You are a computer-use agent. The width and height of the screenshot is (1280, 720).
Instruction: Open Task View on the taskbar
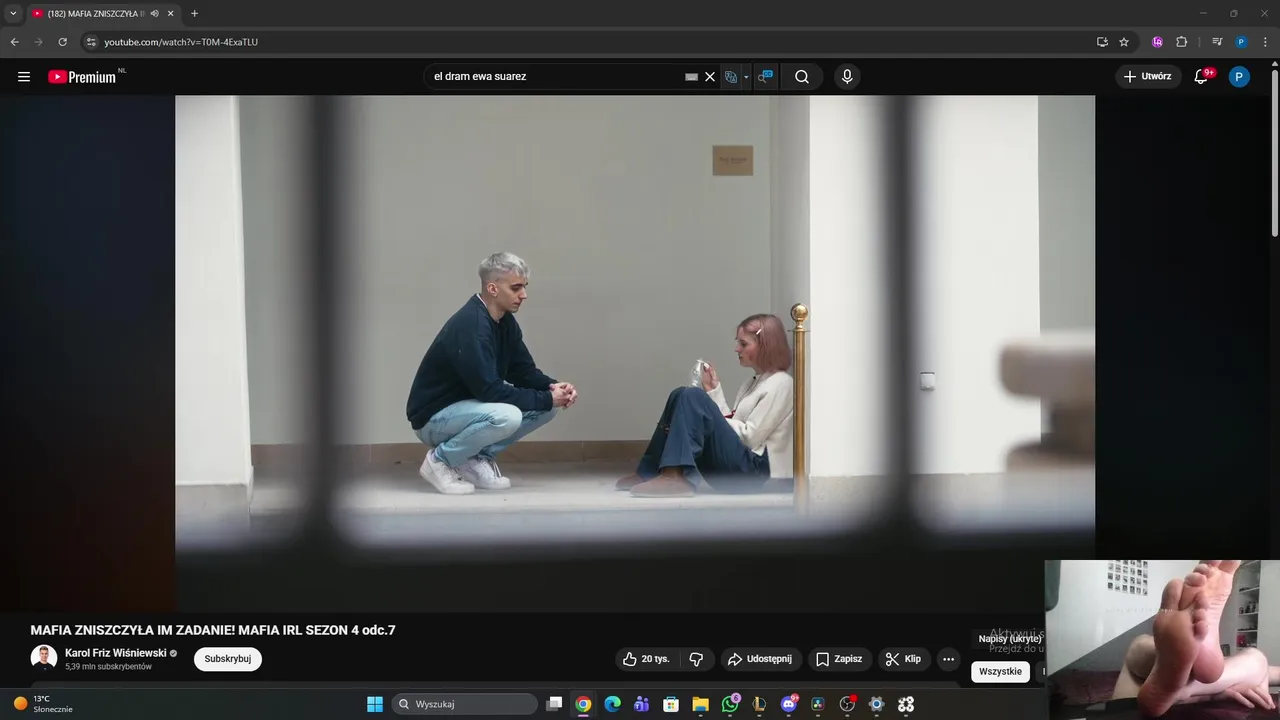point(554,704)
